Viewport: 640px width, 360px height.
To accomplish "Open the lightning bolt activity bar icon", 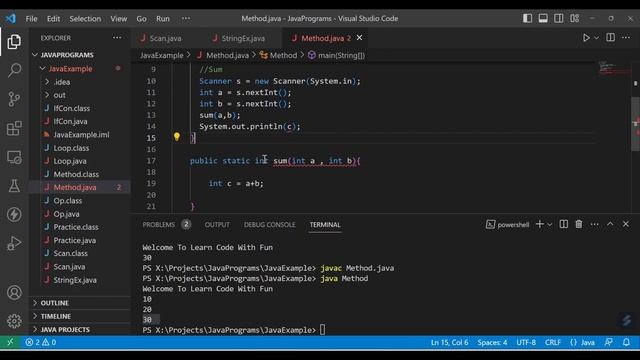I will click(14, 214).
